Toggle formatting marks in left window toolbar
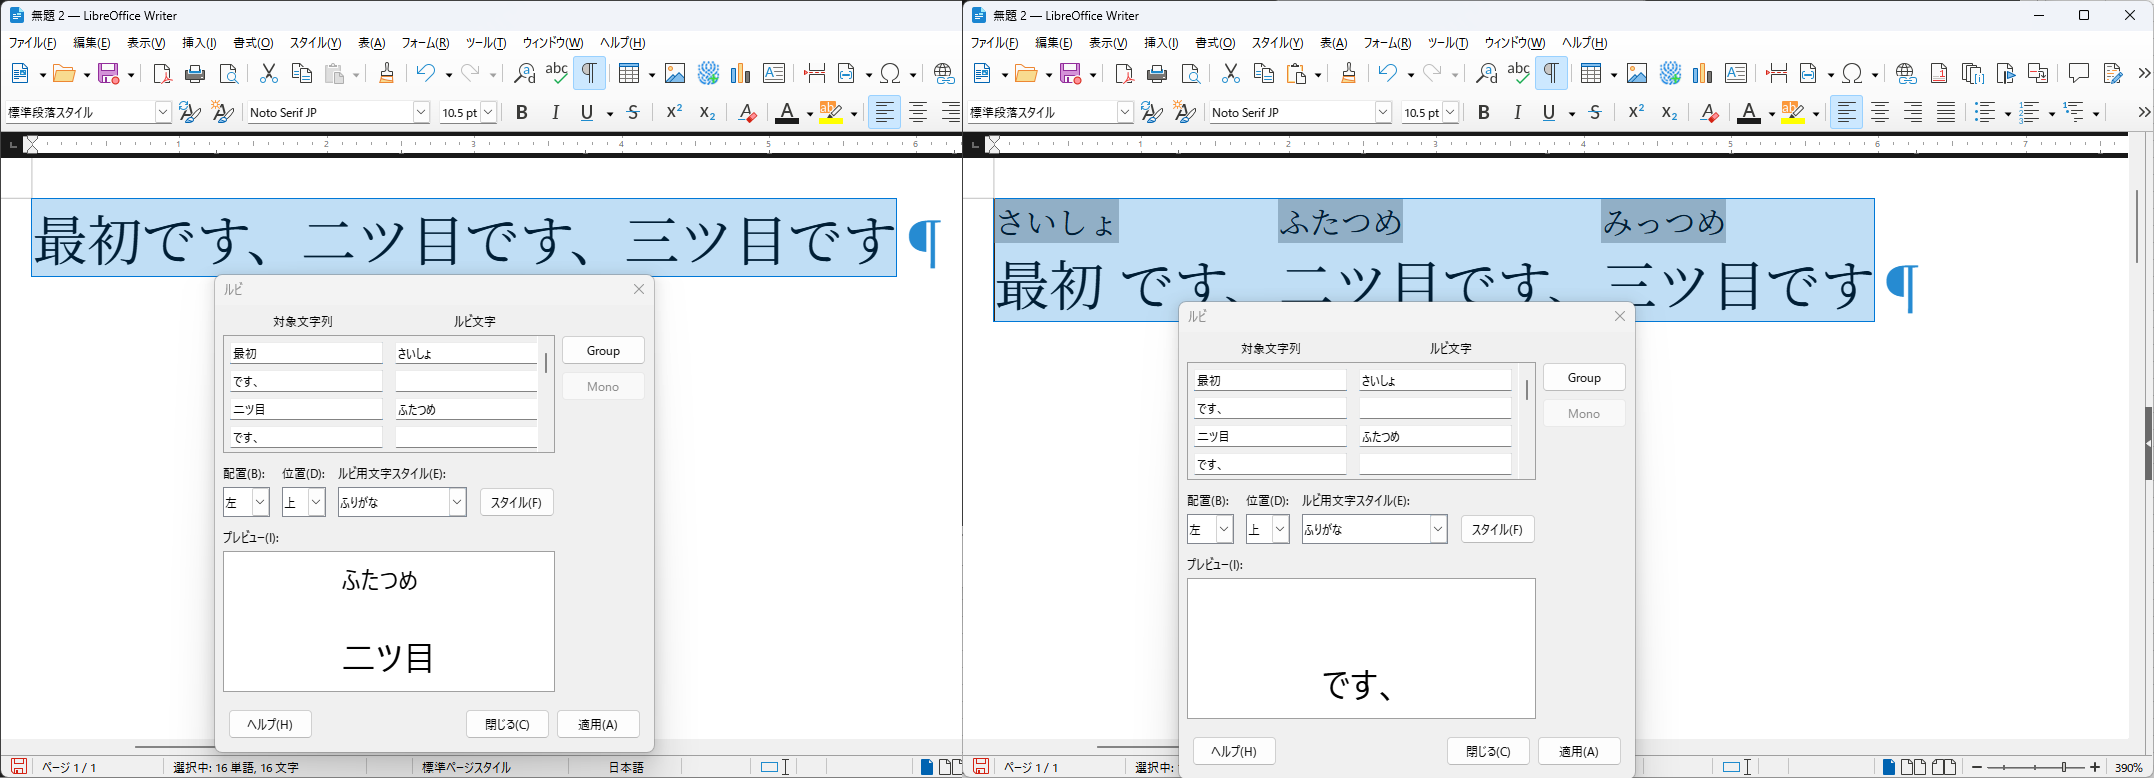 point(589,74)
